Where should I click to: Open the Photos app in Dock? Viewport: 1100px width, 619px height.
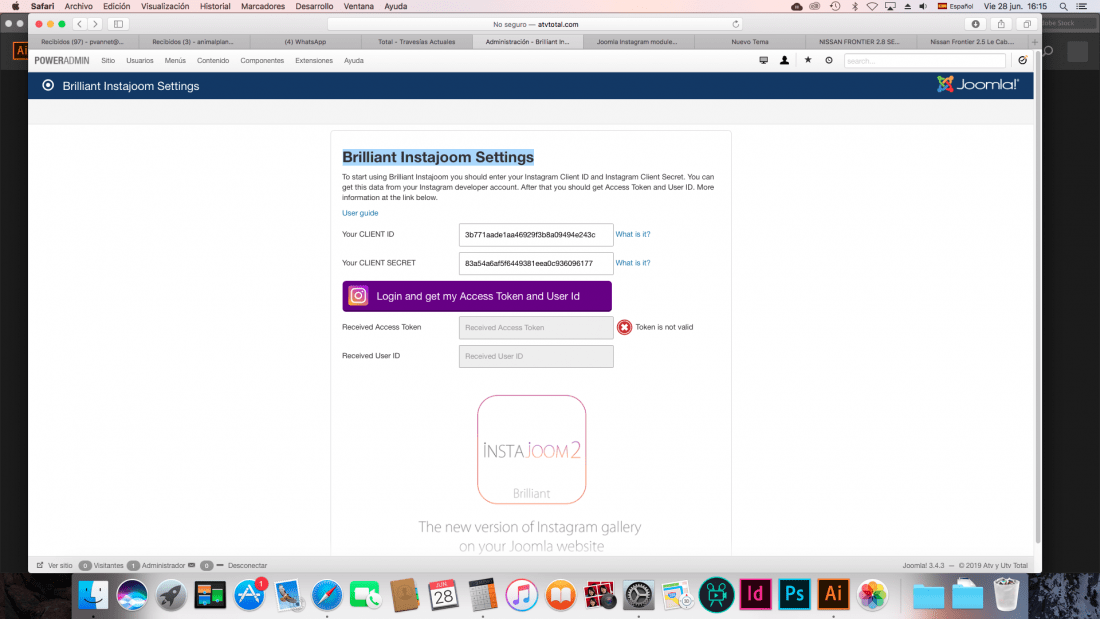872,595
